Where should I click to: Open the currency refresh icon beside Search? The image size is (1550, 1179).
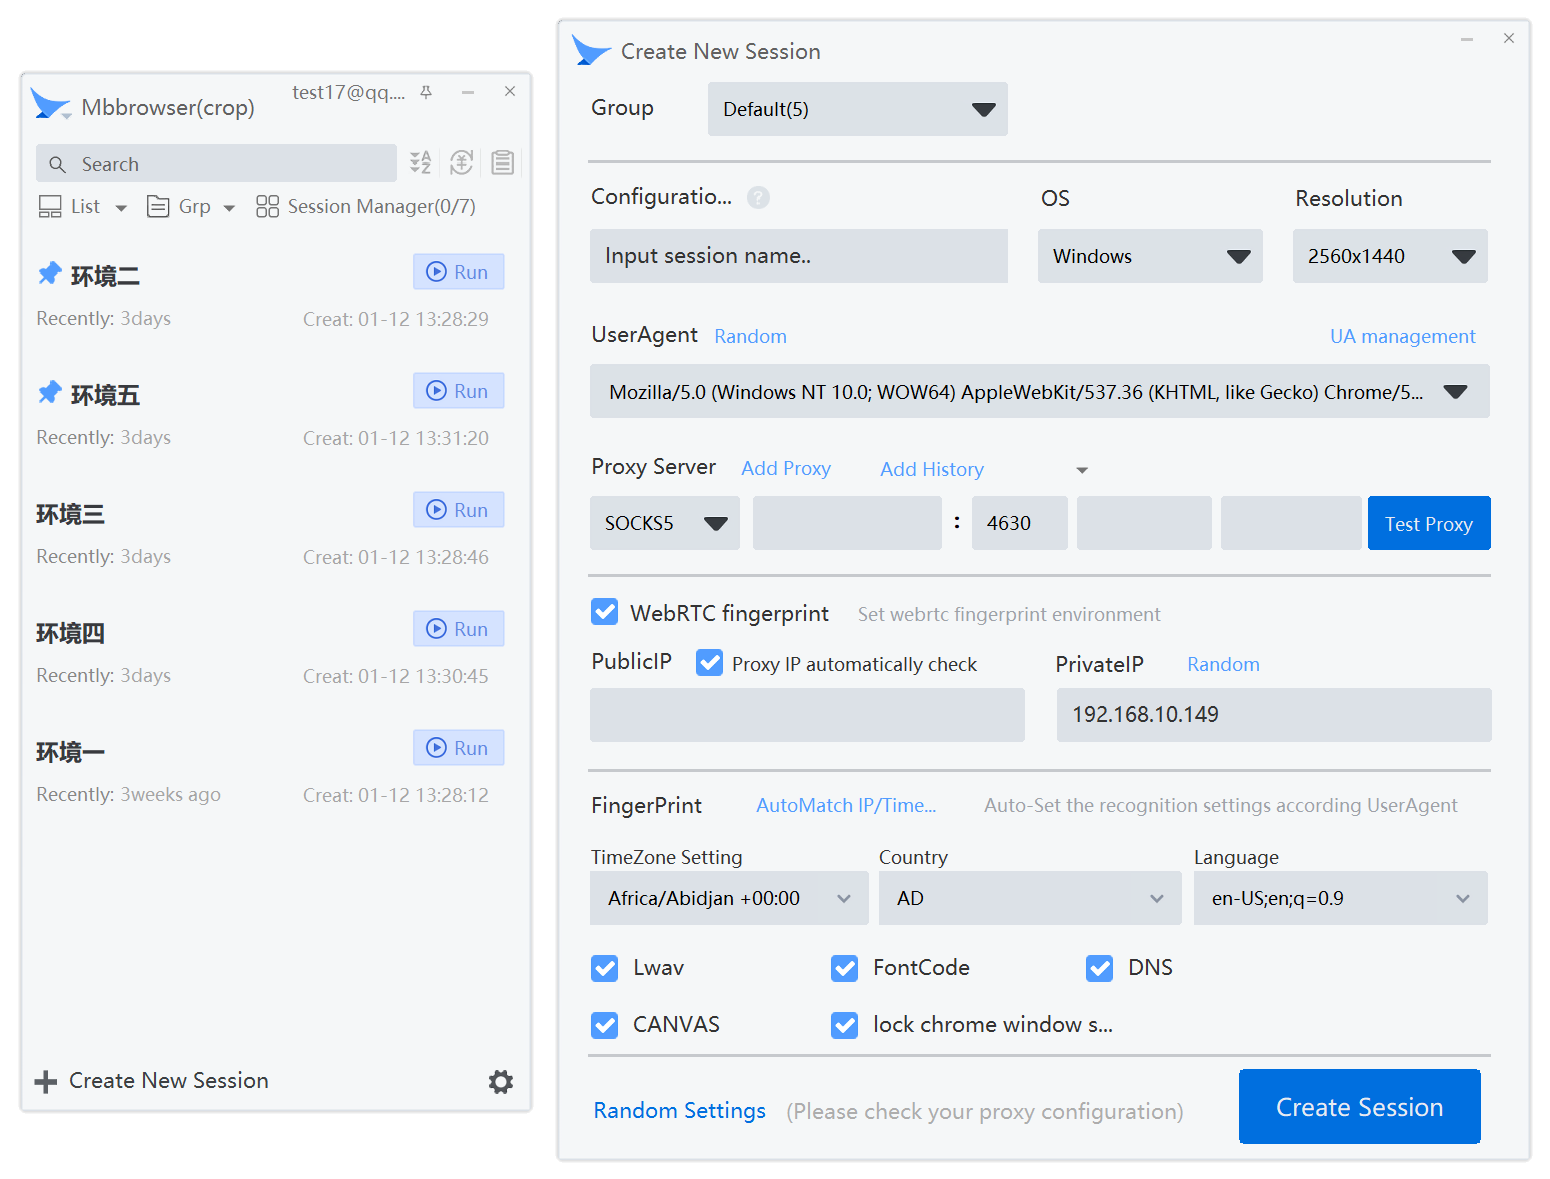click(461, 162)
